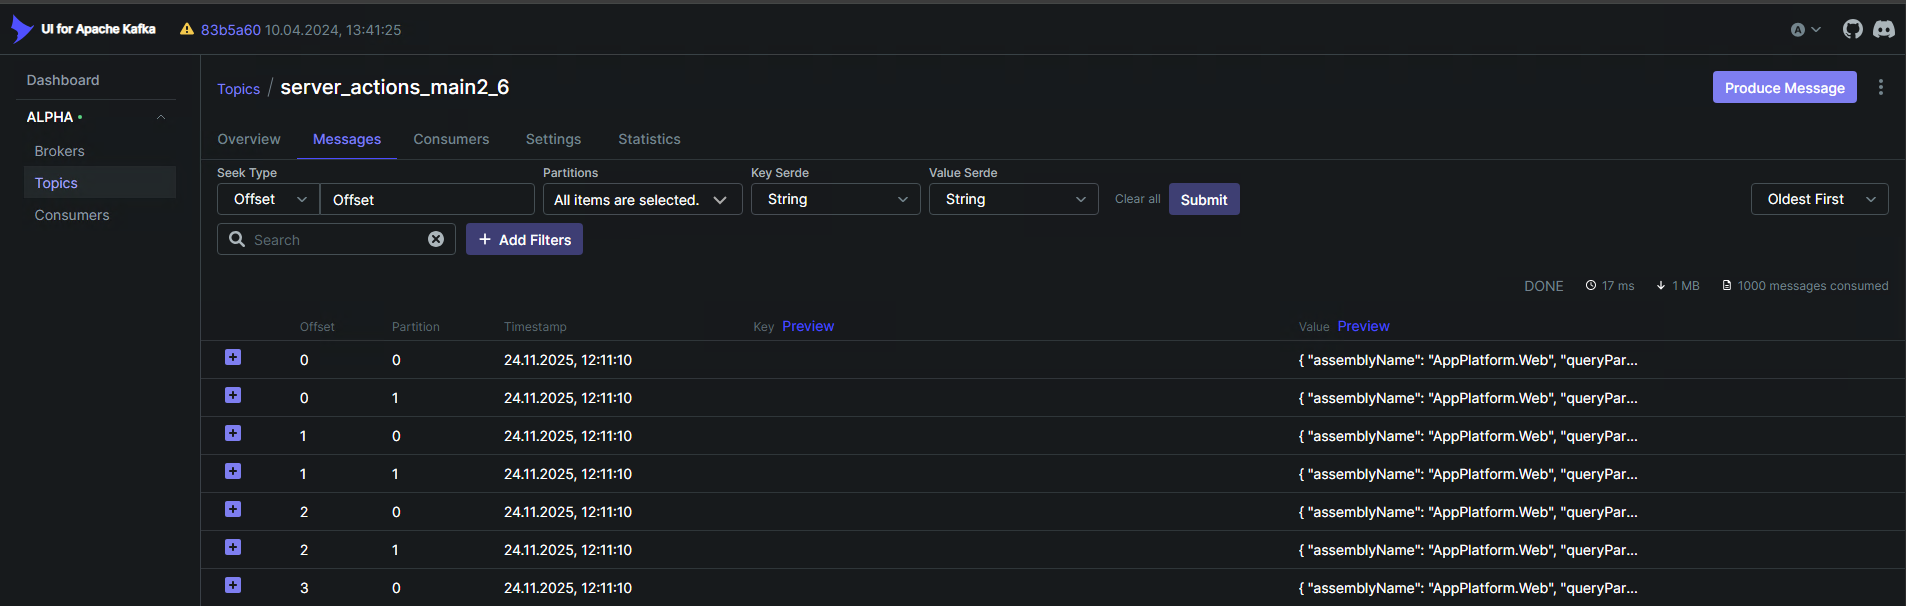The image size is (1906, 606).
Task: Collapse the ALPHA cluster section
Action: pos(161,117)
